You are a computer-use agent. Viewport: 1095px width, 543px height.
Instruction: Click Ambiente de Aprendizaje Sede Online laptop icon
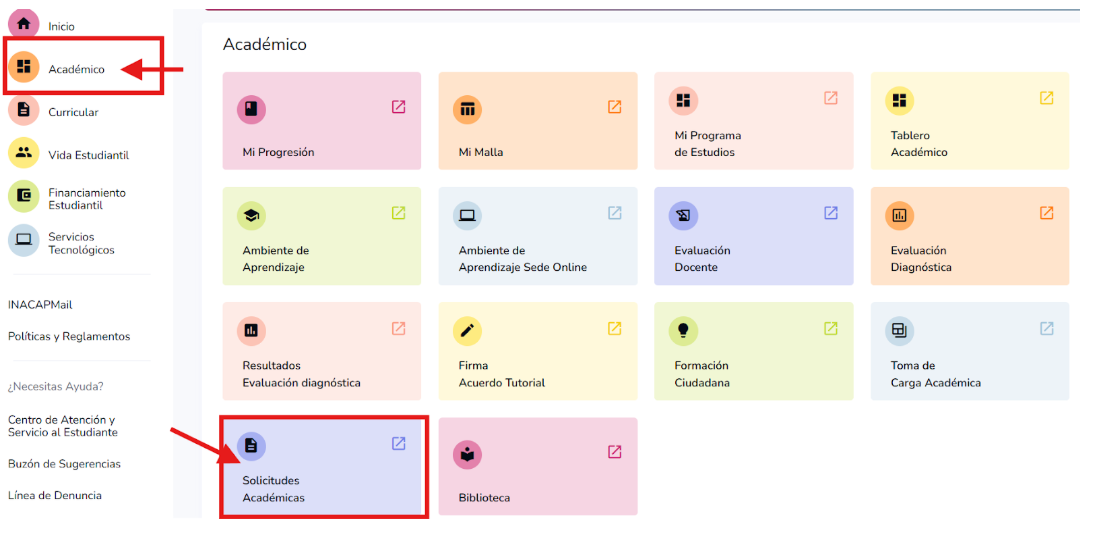pyautogui.click(x=467, y=216)
